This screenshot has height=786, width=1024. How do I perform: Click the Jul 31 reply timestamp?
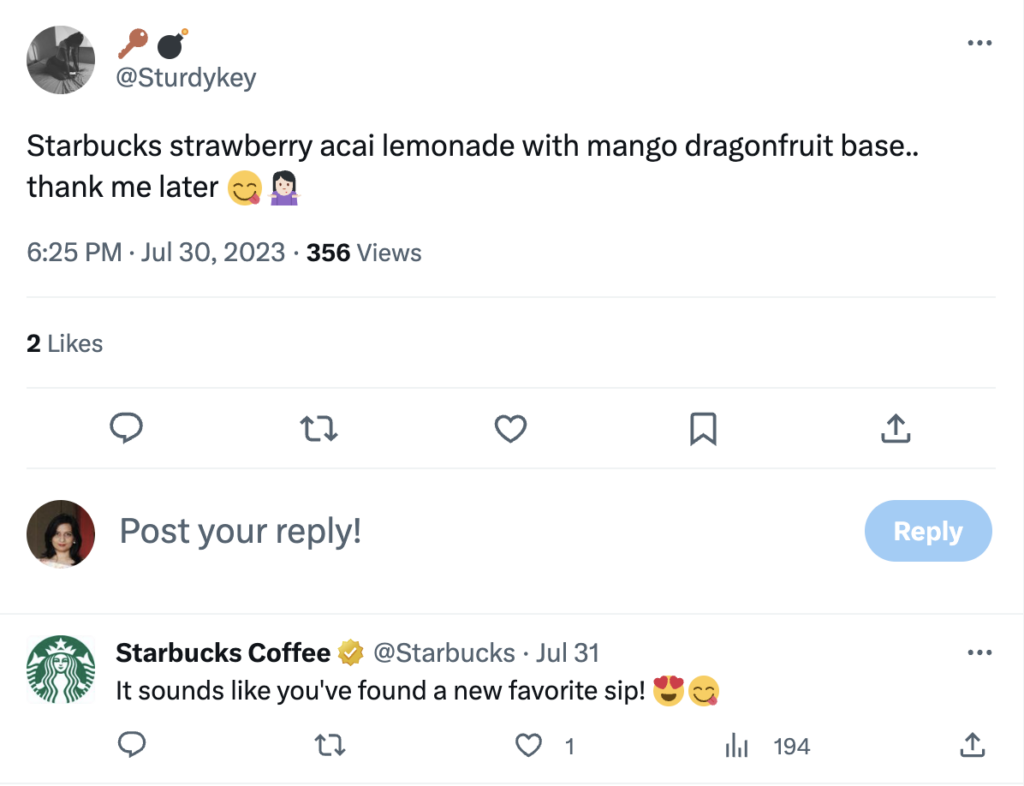(567, 654)
